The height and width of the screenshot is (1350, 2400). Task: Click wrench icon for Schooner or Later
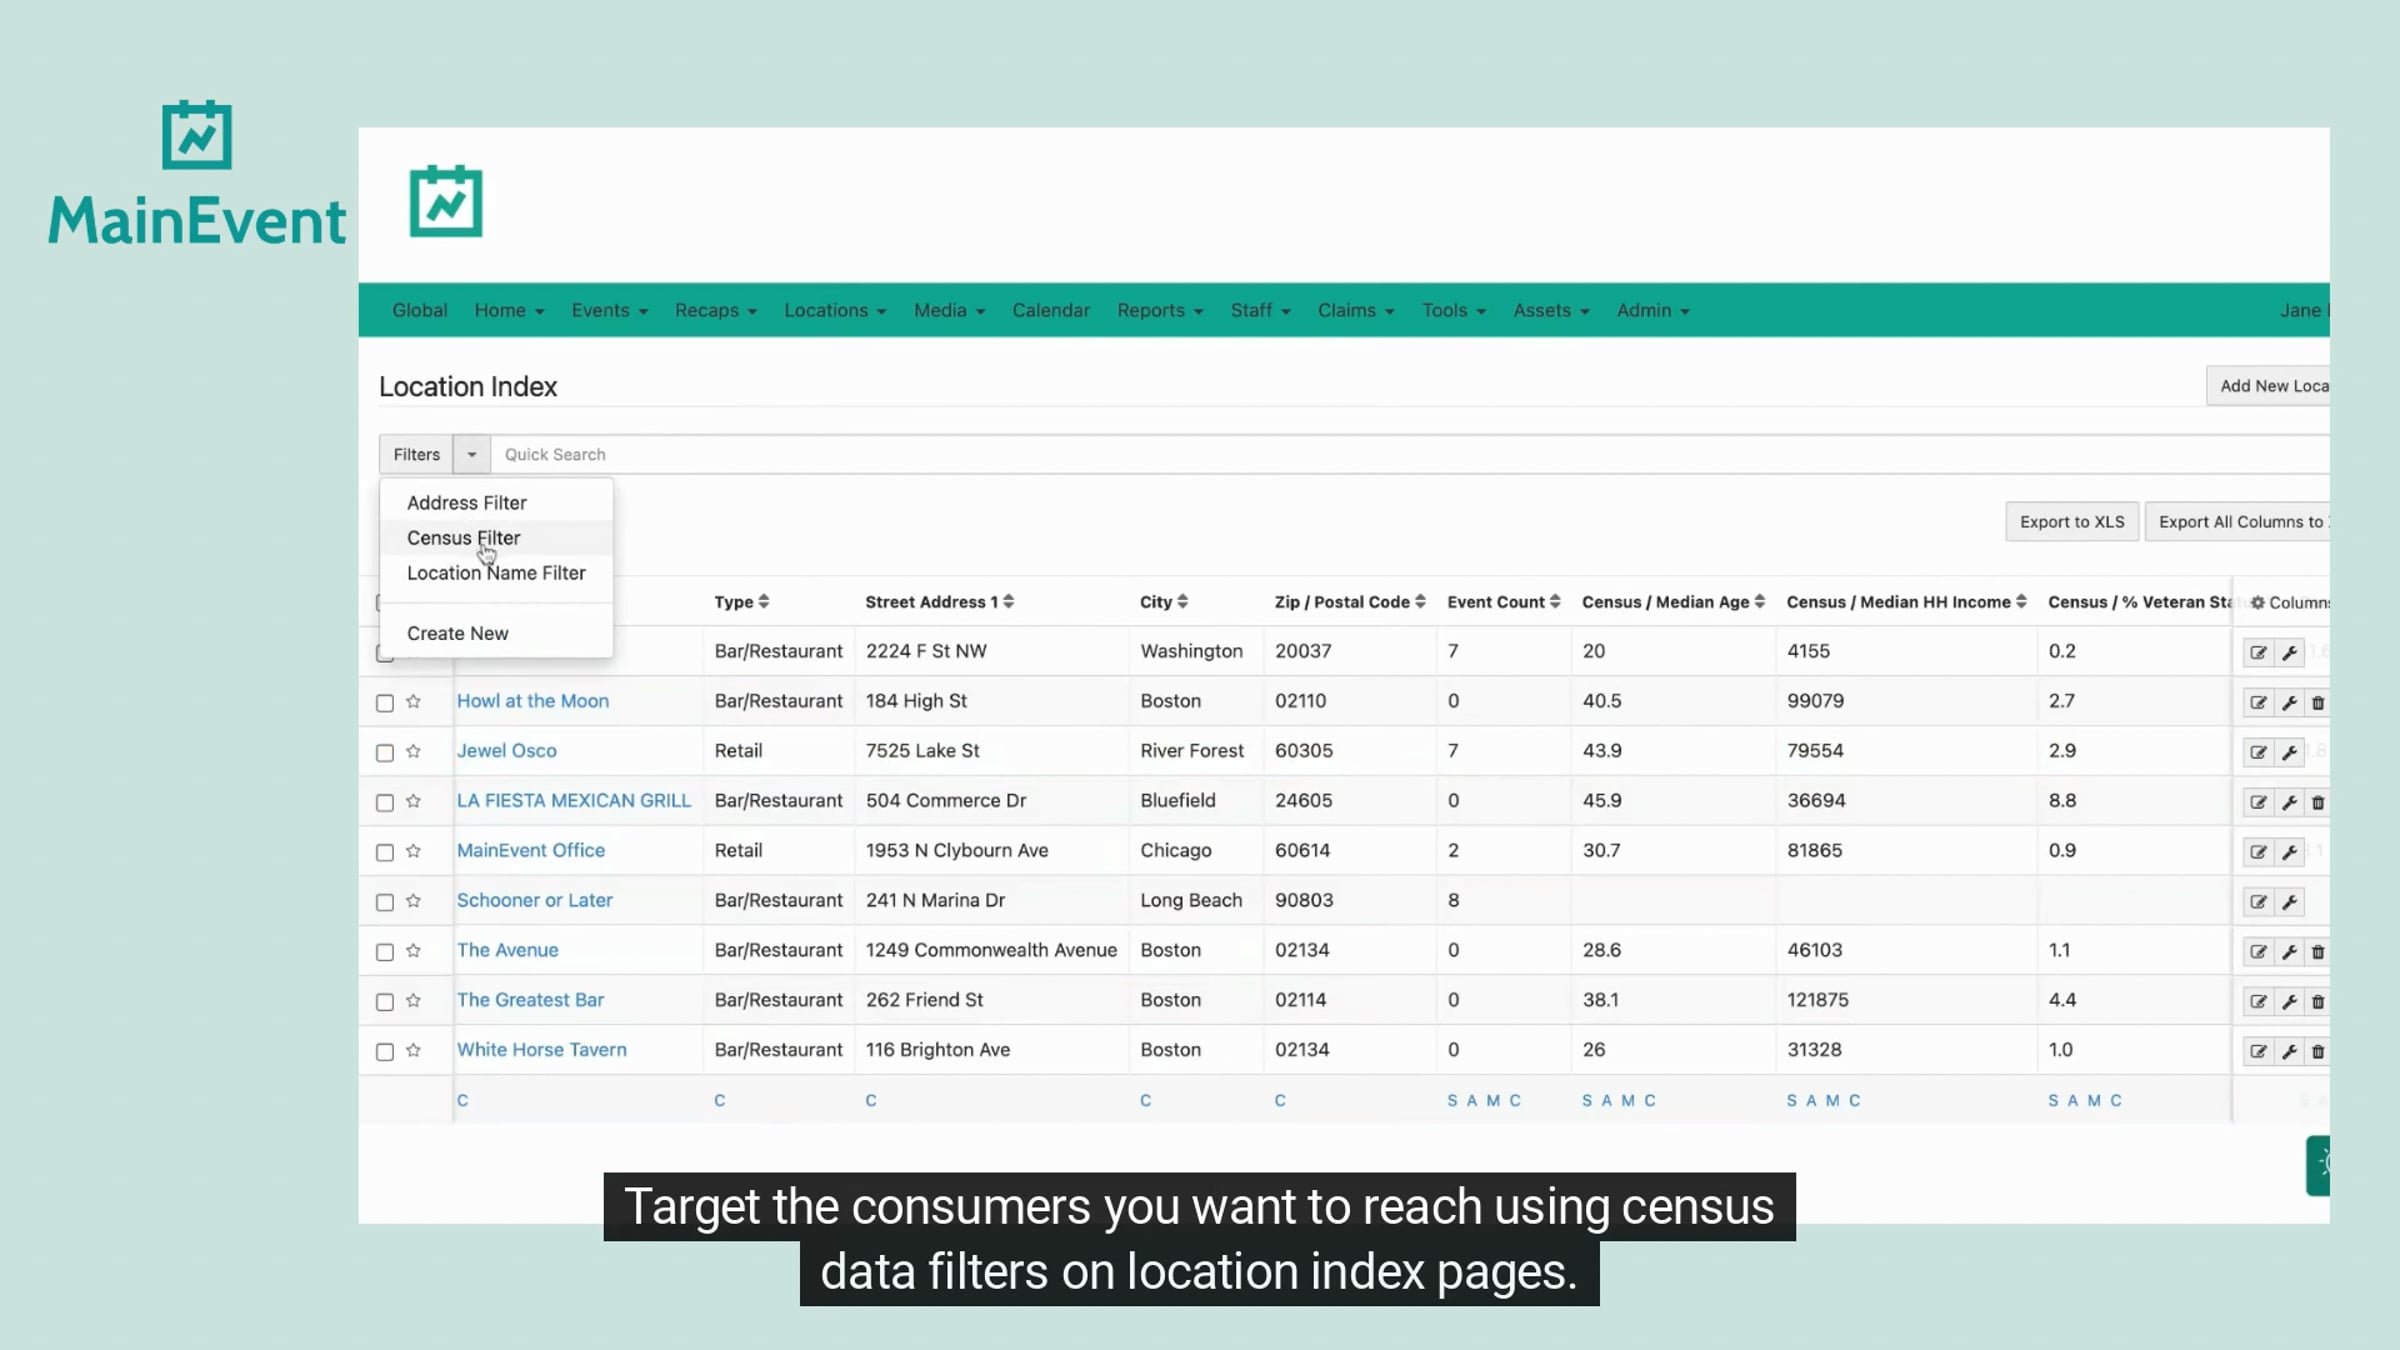2289,902
